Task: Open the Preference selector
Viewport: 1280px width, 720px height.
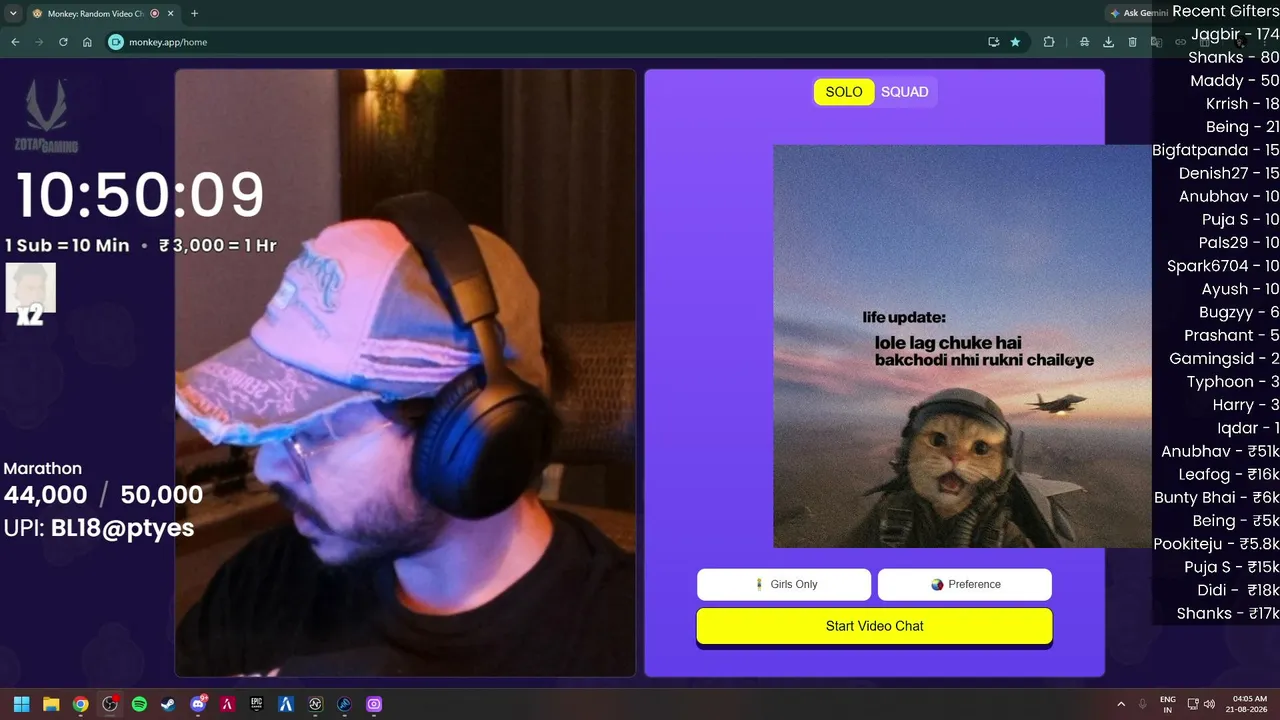Action: coord(965,584)
